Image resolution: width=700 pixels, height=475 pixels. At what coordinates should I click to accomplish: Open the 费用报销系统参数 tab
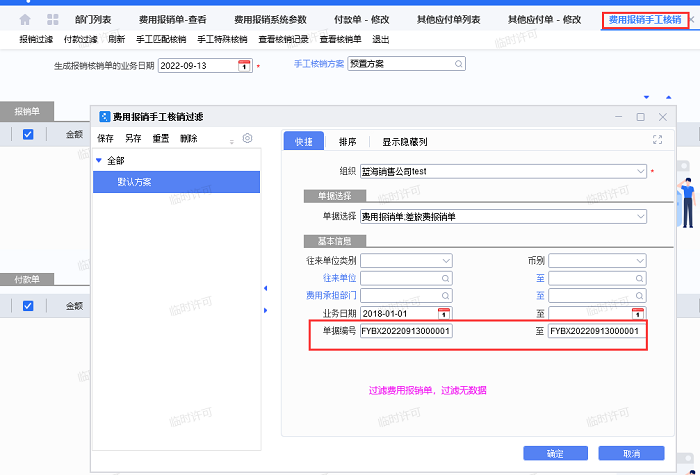tap(270, 19)
